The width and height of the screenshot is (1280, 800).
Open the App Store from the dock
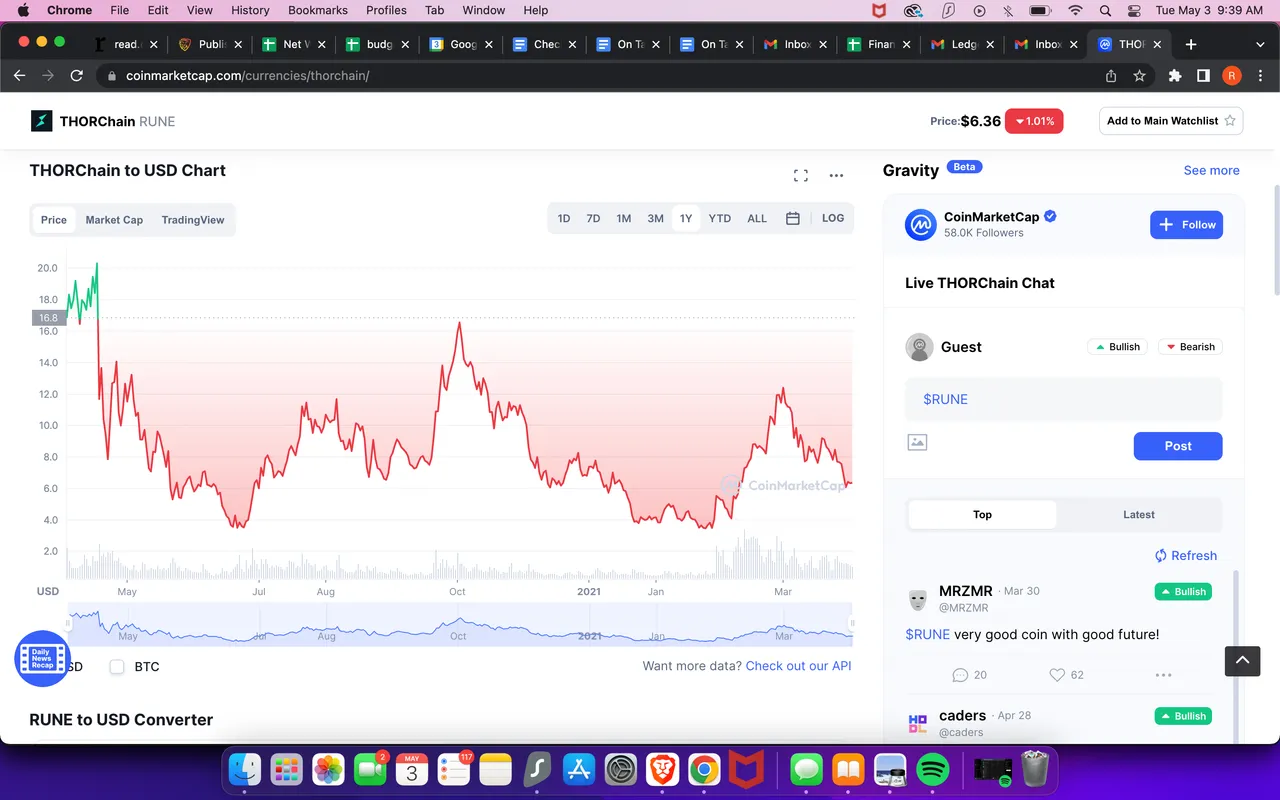[579, 769]
